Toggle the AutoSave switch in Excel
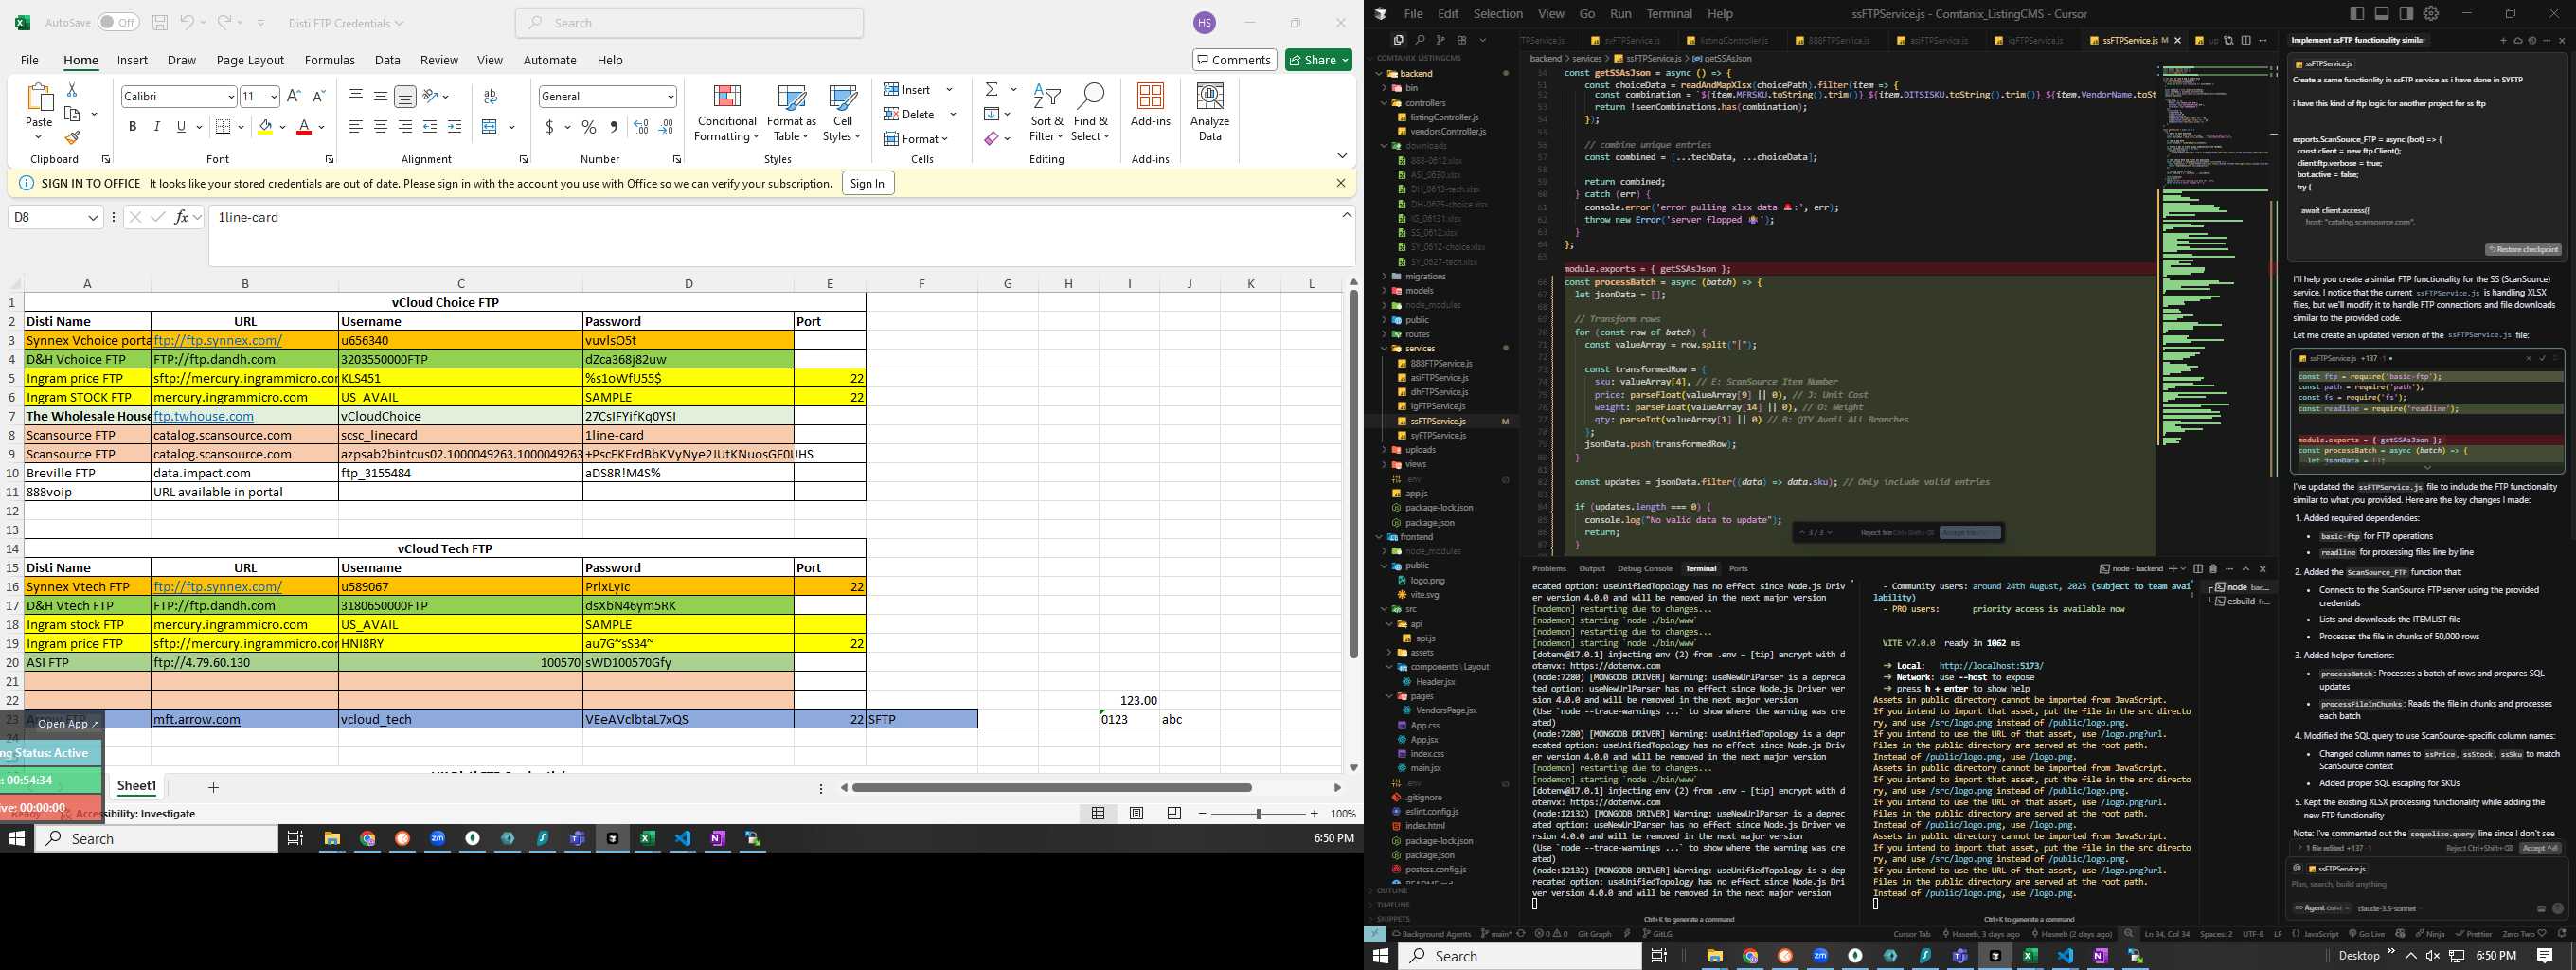This screenshot has width=2576, height=970. [x=118, y=22]
